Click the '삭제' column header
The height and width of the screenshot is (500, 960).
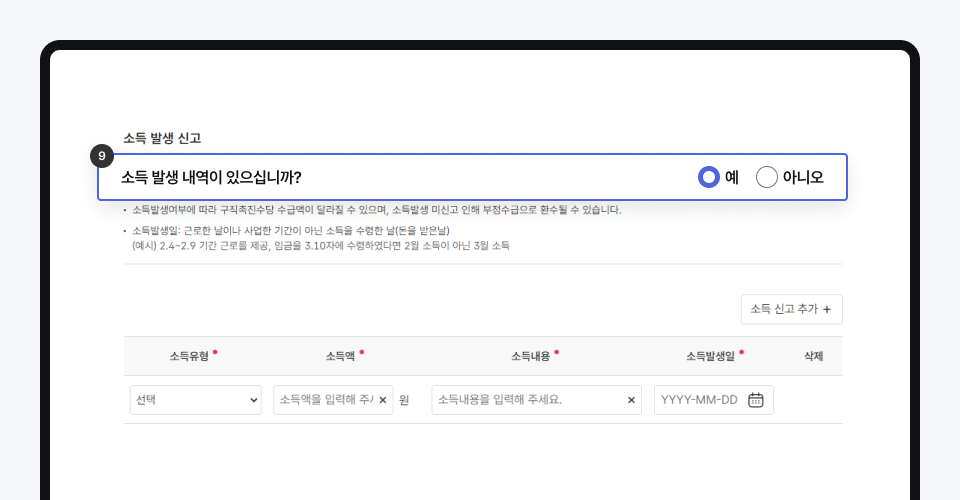coord(813,356)
